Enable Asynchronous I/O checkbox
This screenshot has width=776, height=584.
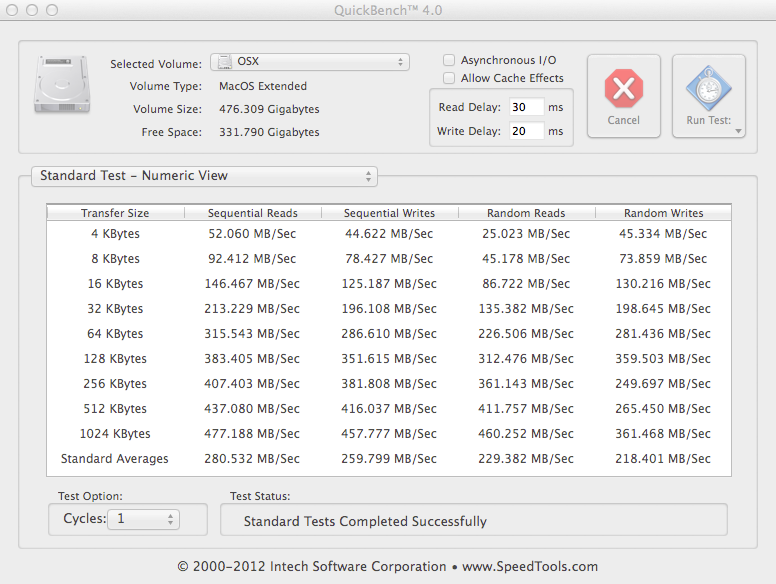tap(449, 60)
